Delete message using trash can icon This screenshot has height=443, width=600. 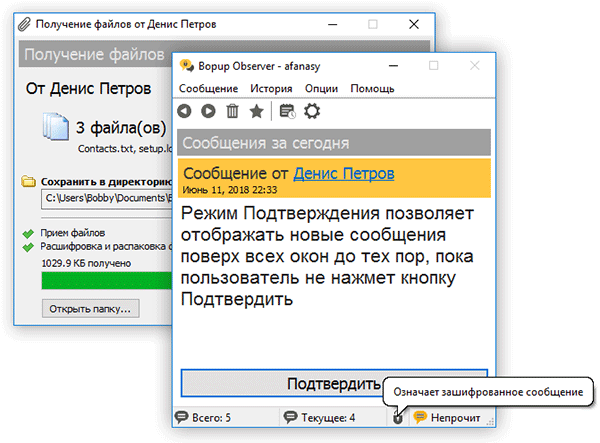tap(232, 111)
